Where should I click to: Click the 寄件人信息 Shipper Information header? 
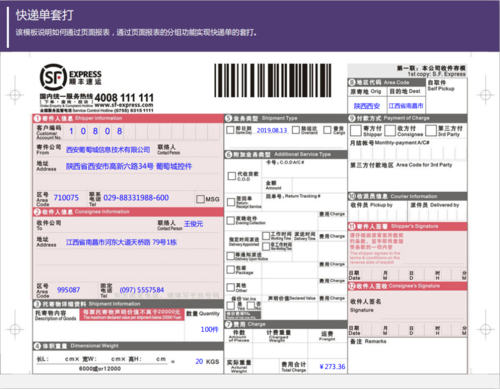click(x=128, y=118)
